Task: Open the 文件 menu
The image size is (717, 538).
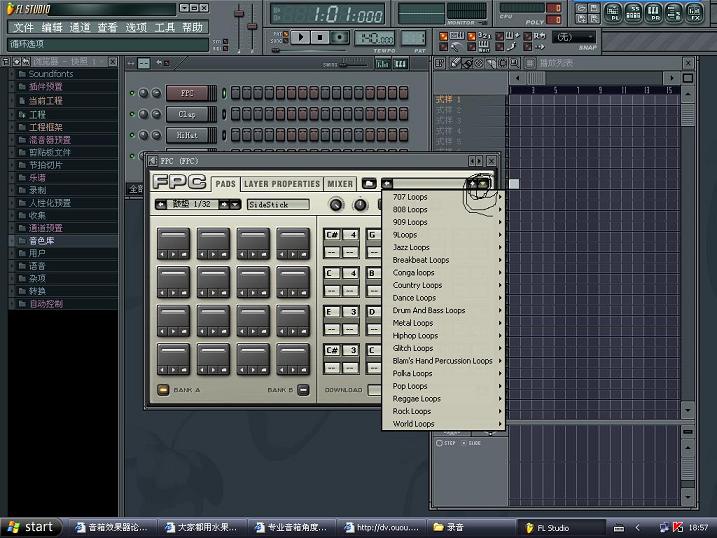Action: click(24, 27)
